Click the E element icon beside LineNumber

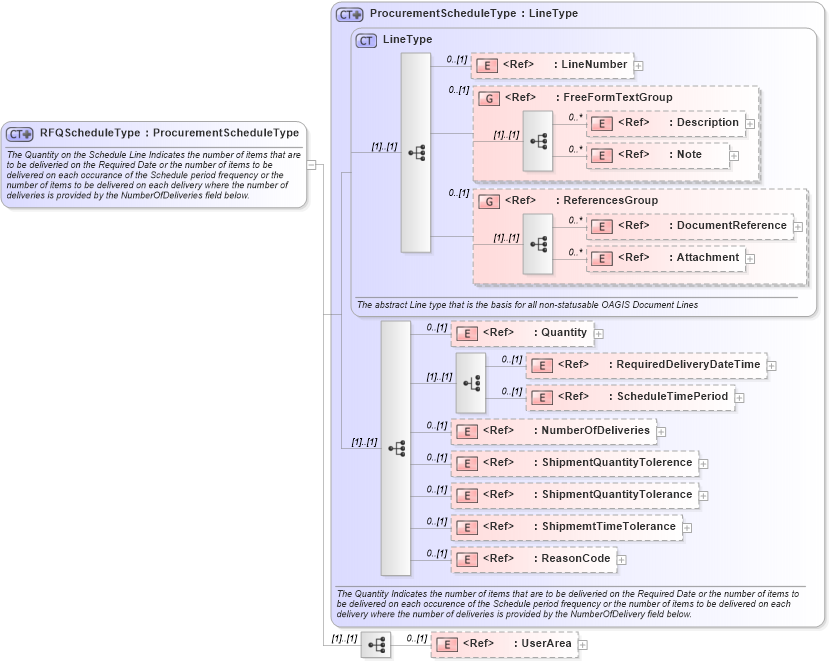pyautogui.click(x=486, y=65)
